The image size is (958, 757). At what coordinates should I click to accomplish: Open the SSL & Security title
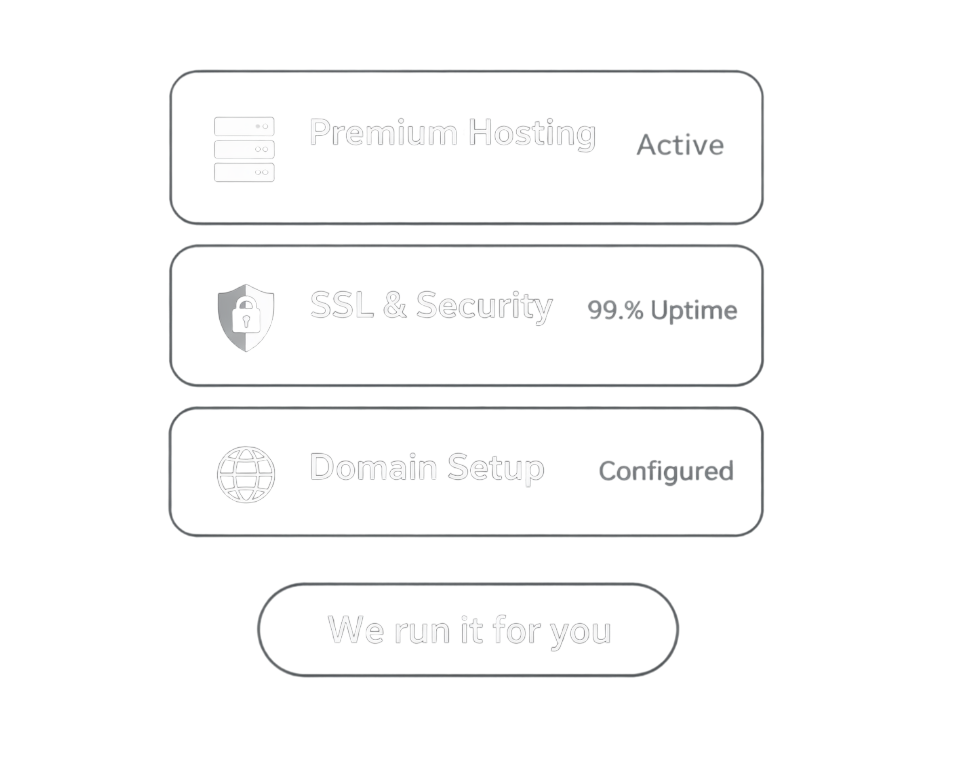tap(431, 305)
